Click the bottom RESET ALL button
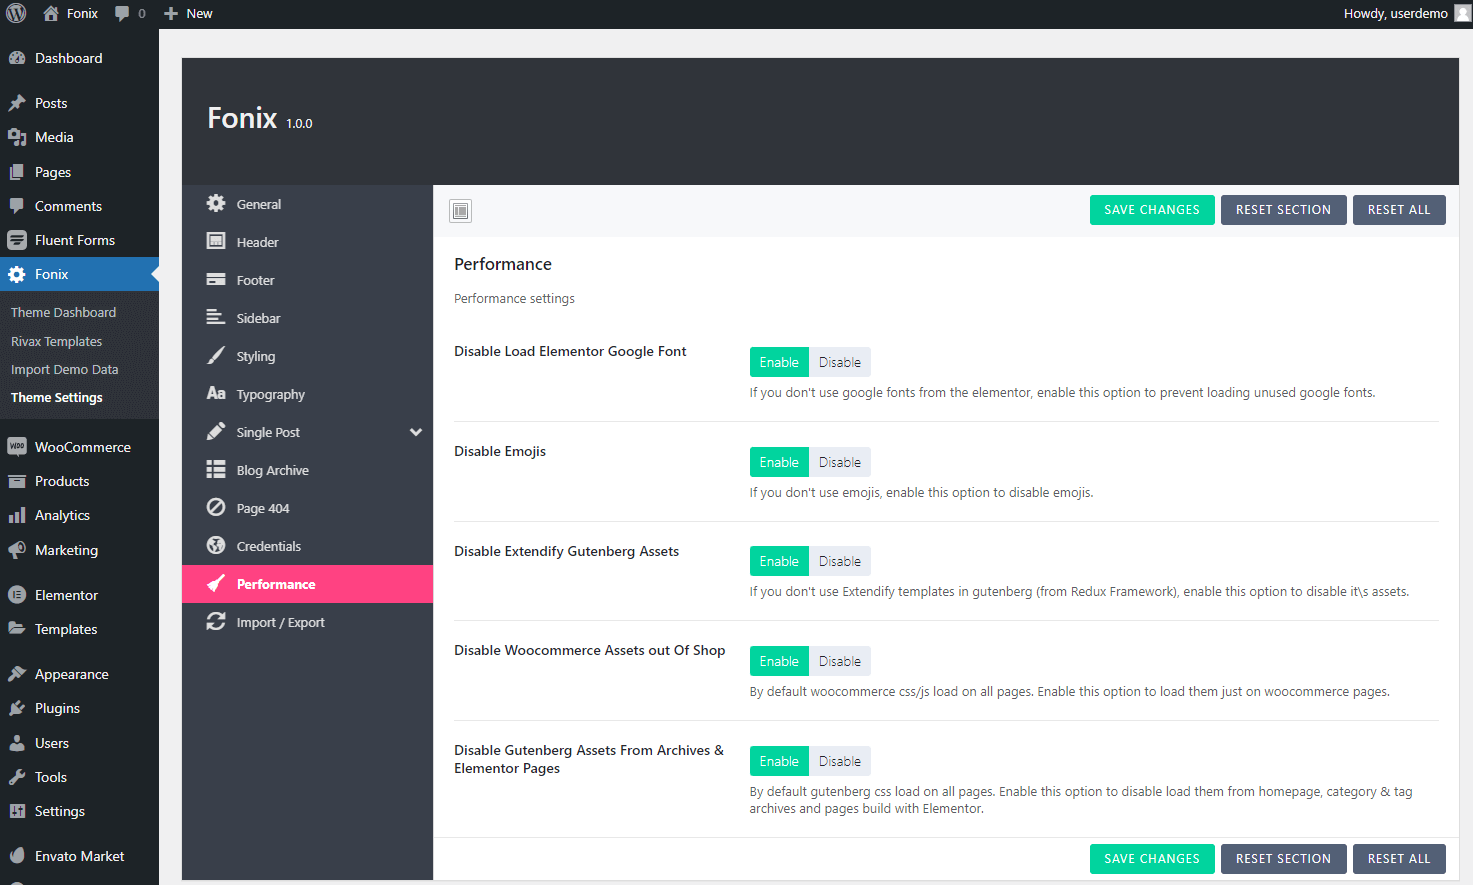 (1398, 859)
